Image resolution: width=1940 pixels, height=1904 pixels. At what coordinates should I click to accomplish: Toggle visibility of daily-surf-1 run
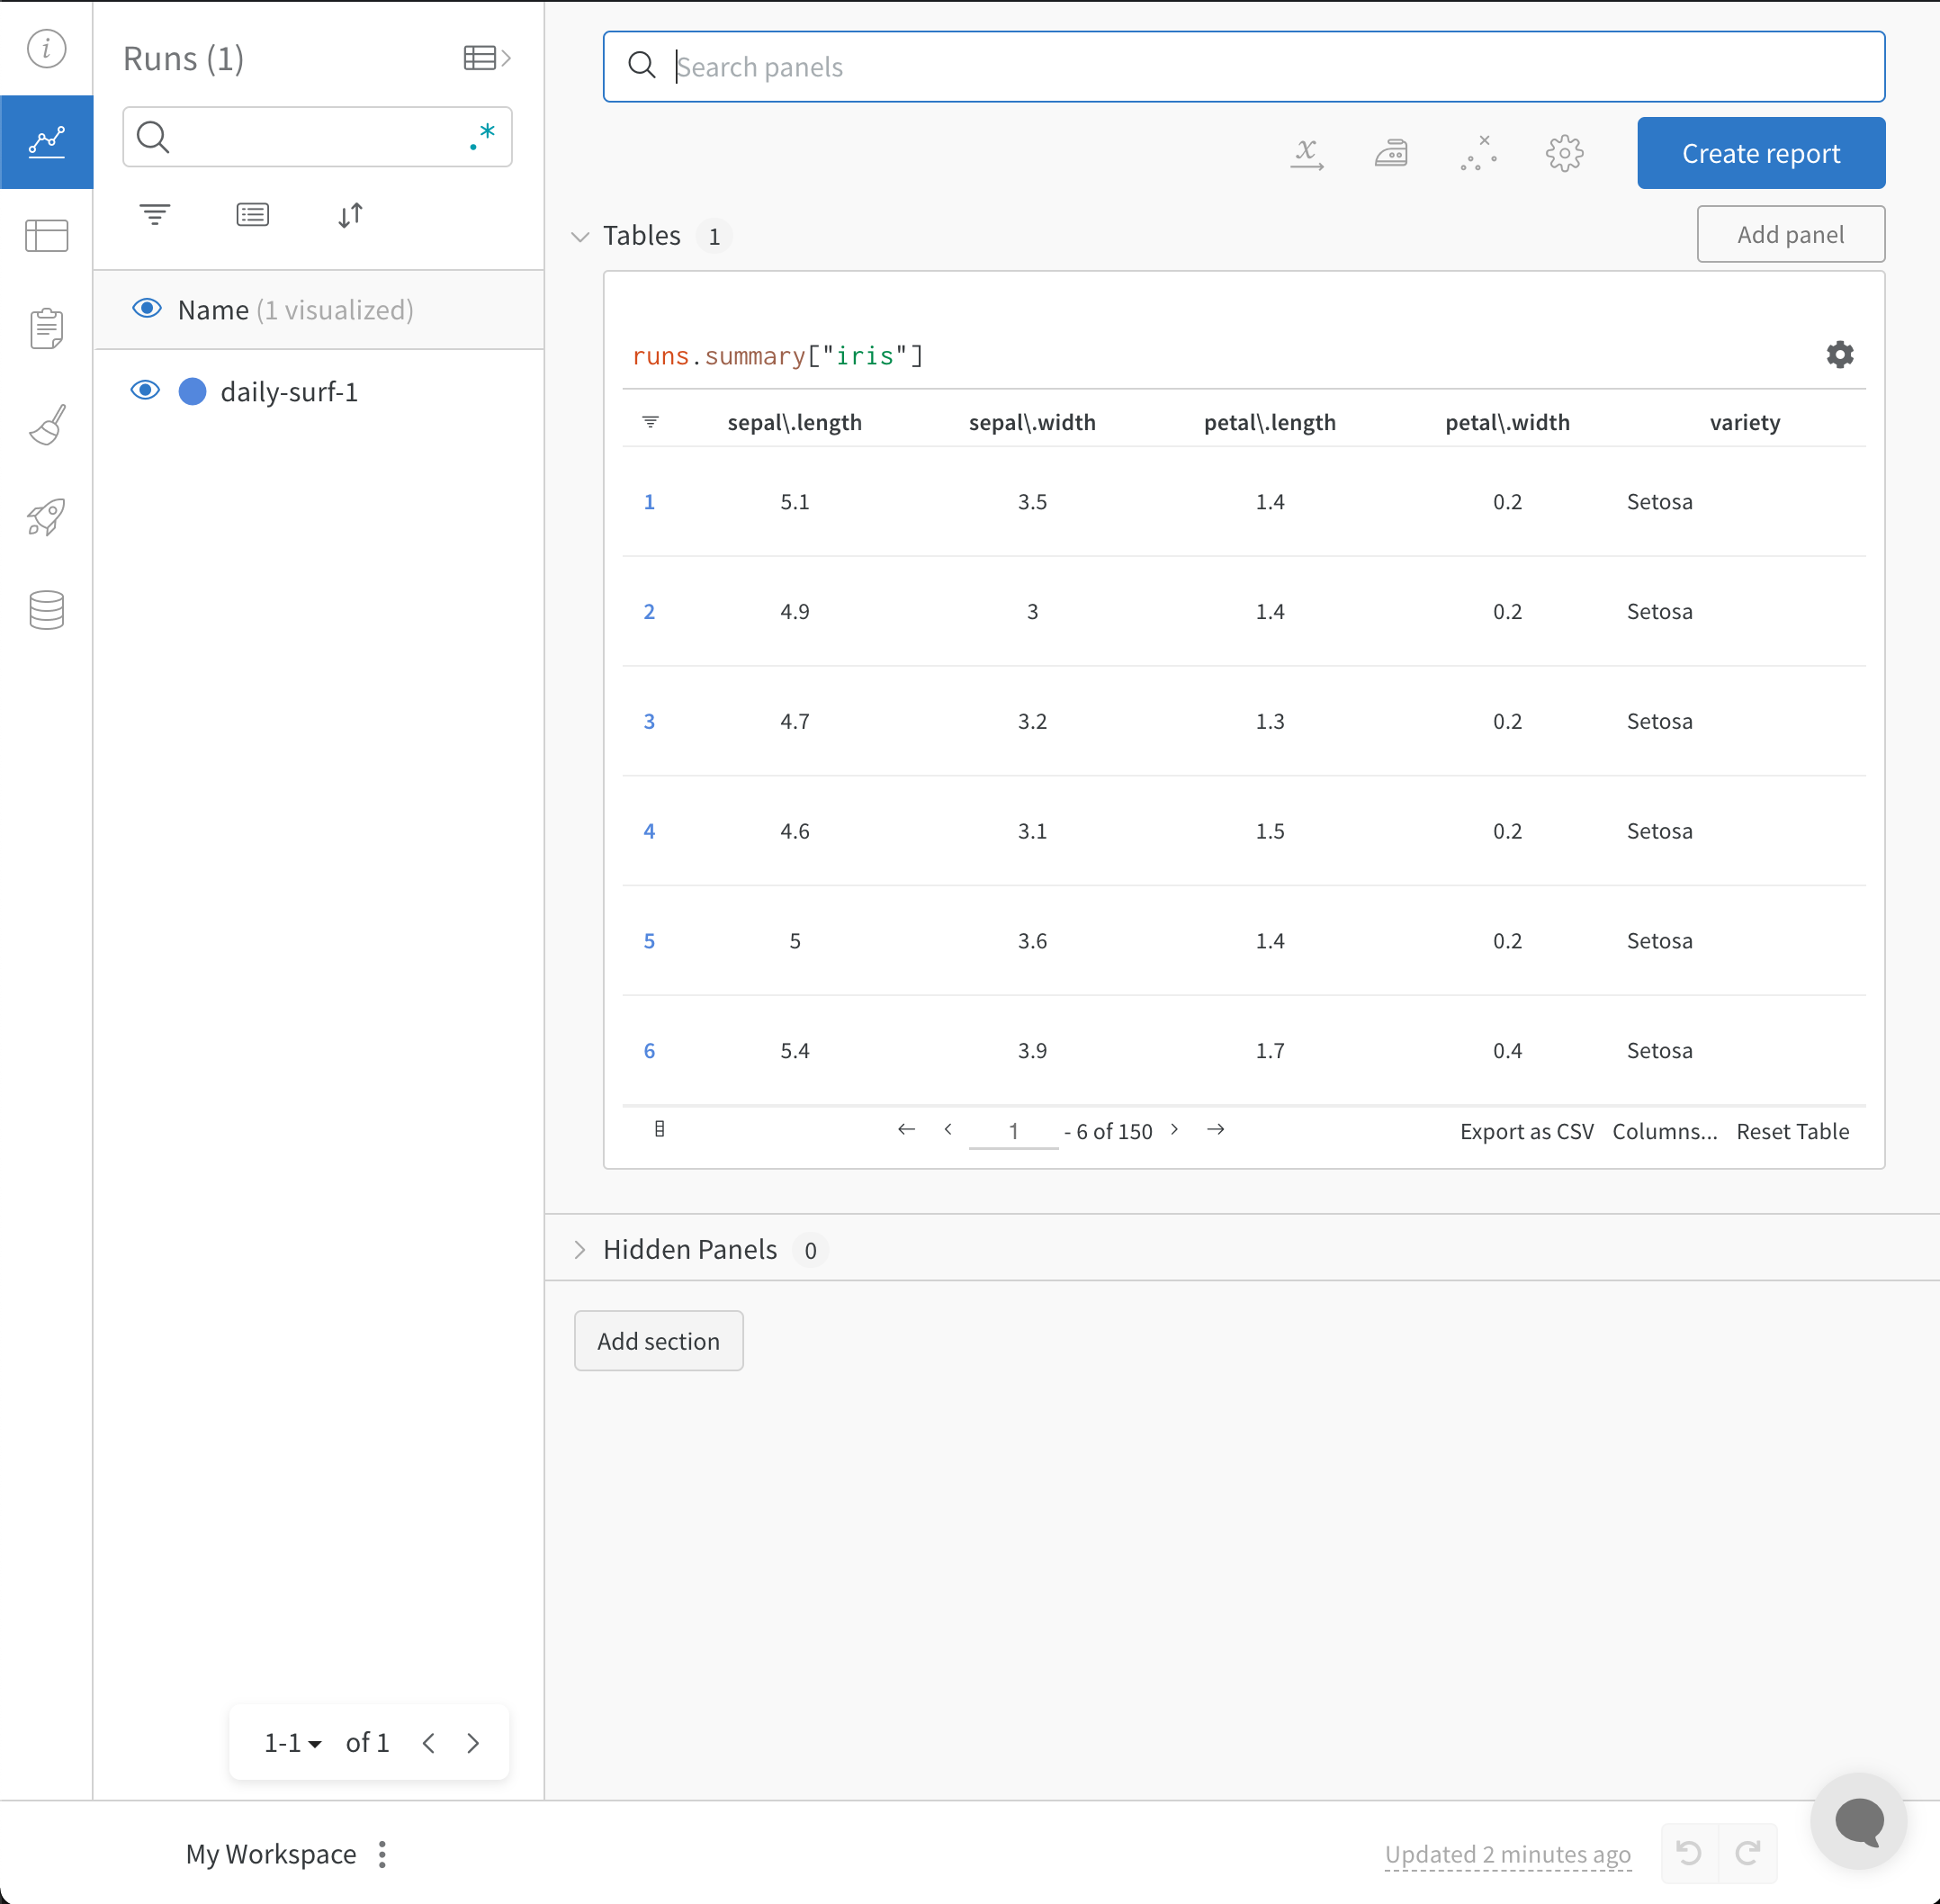coord(145,391)
